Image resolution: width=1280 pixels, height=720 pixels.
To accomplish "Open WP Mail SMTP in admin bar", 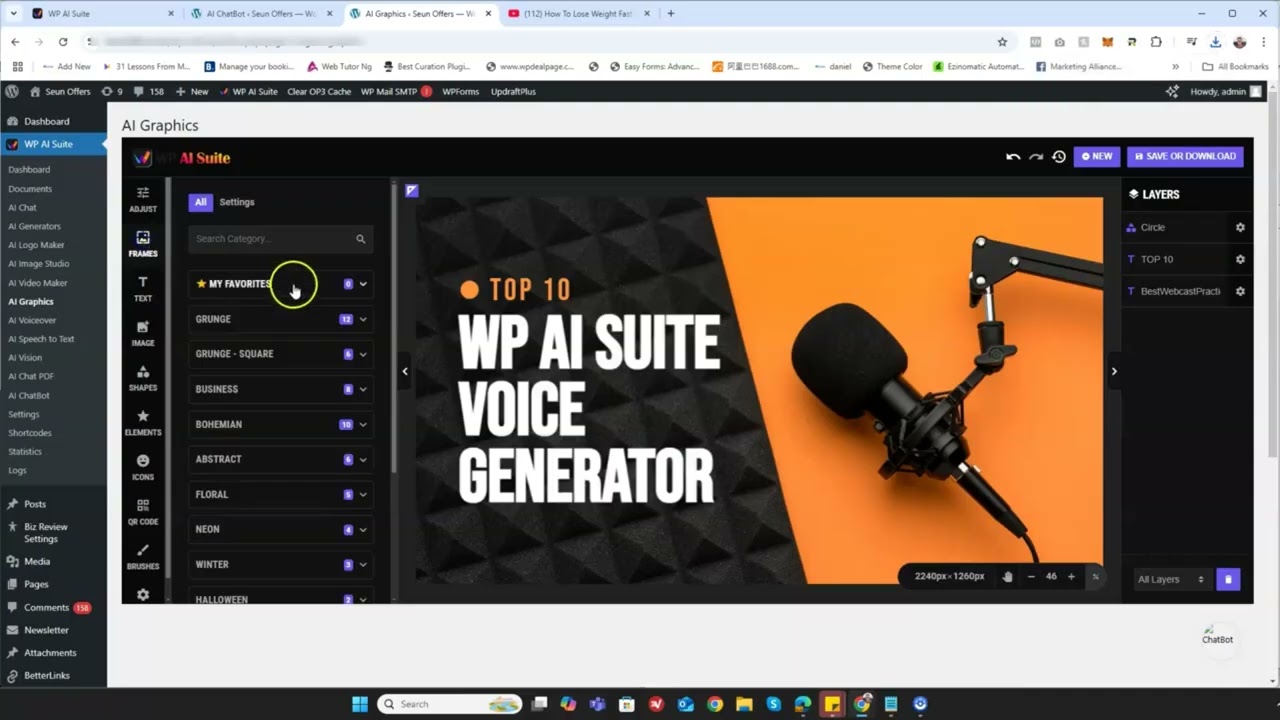I will coord(396,91).
